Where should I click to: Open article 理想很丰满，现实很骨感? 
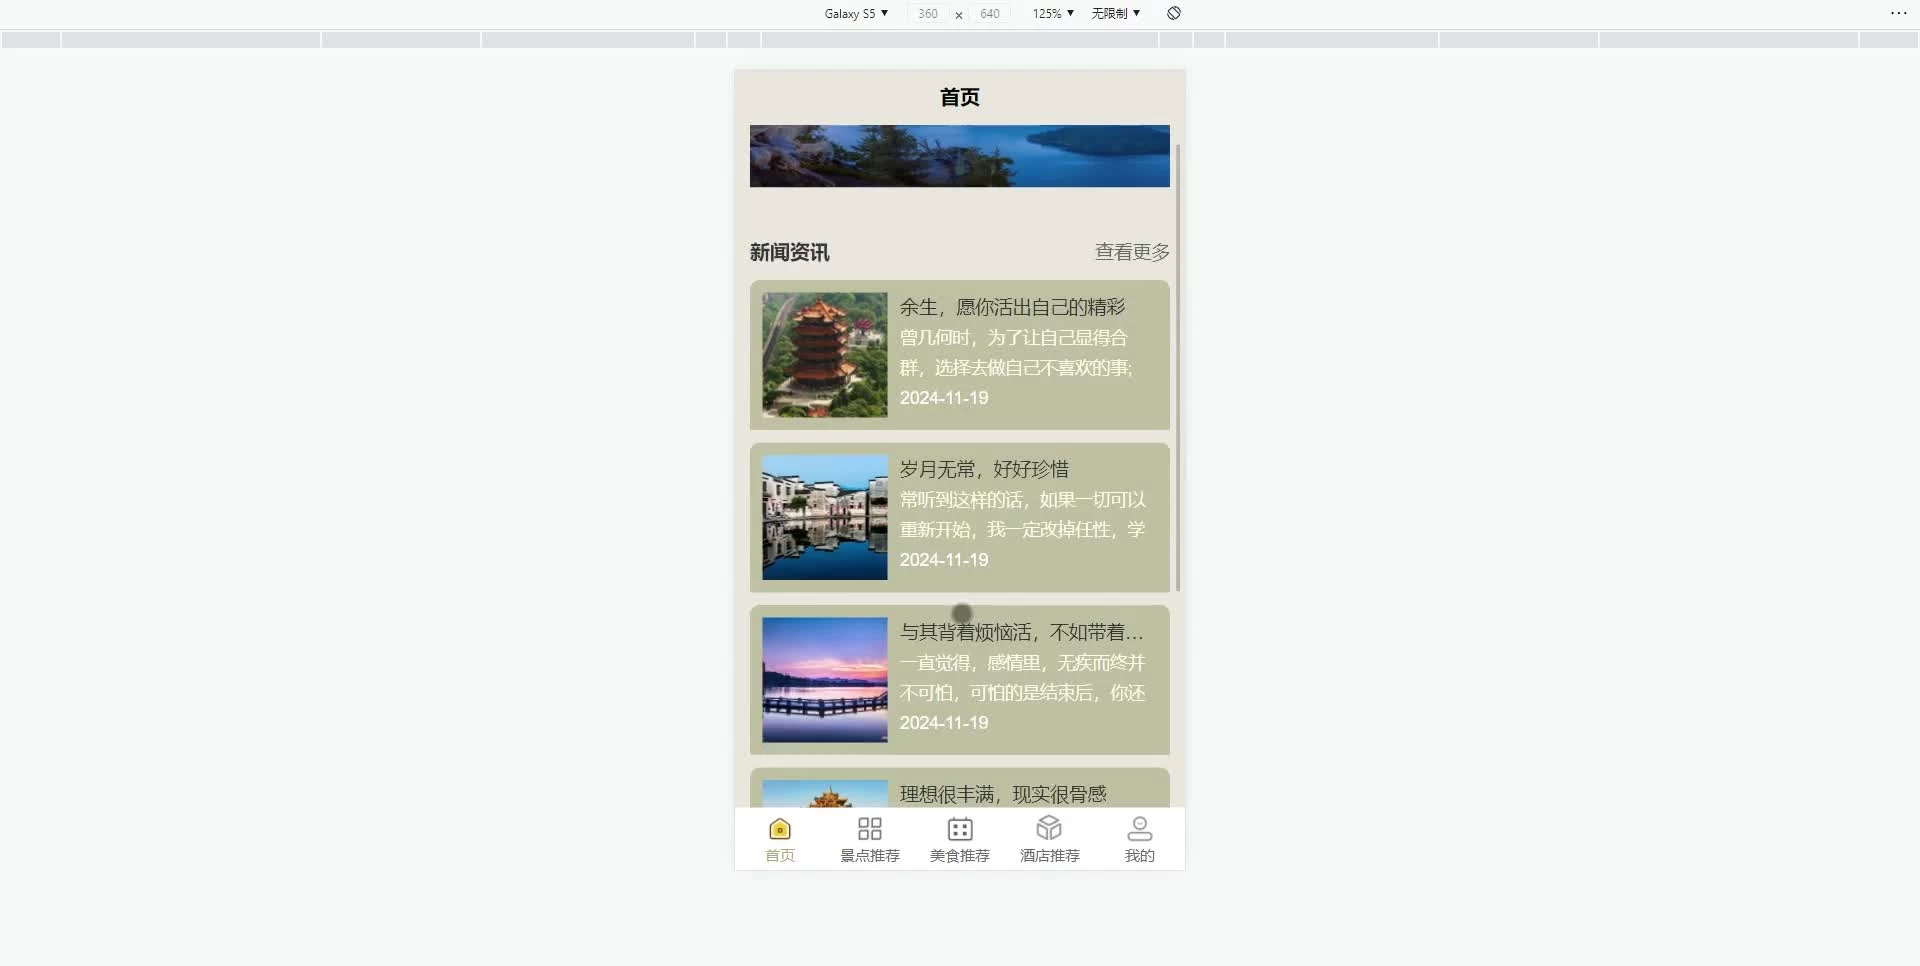click(x=1003, y=794)
